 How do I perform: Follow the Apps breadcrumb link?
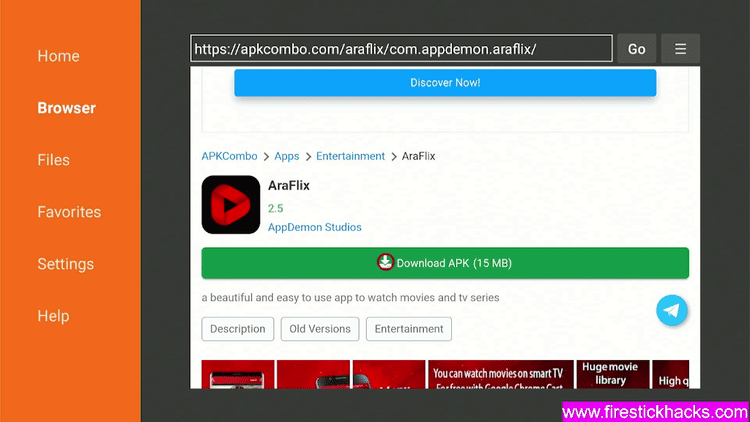coord(287,156)
